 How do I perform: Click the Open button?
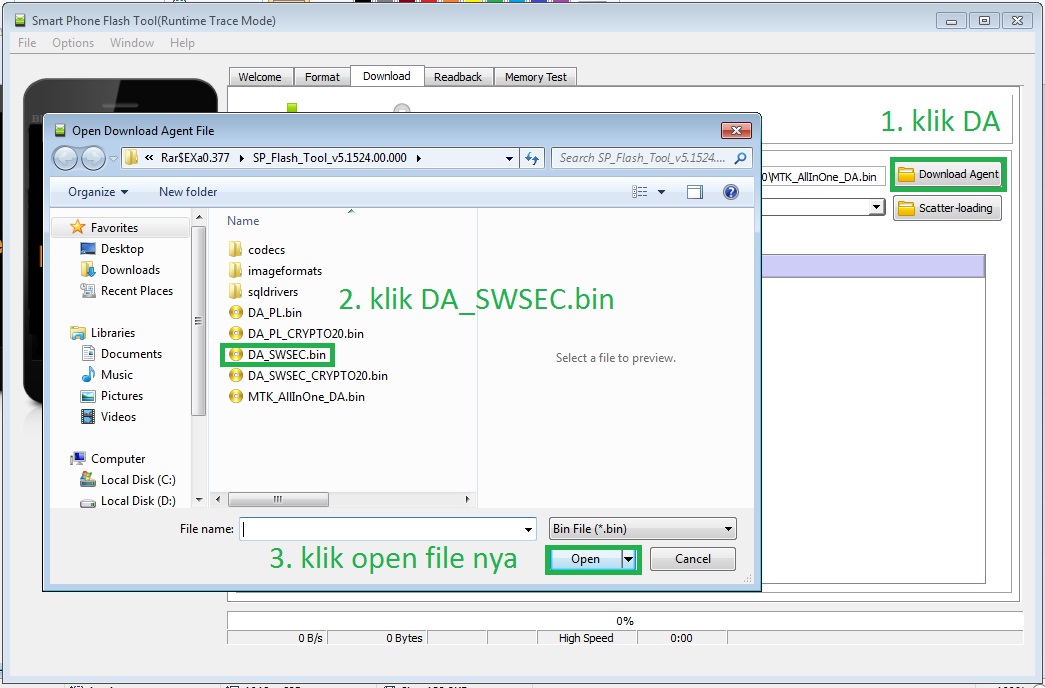pyautogui.click(x=584, y=559)
